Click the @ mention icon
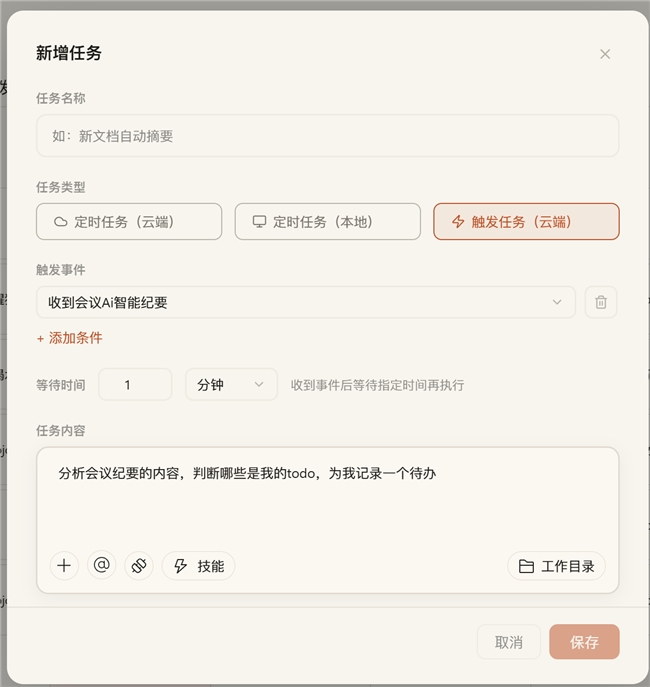The width and height of the screenshot is (650, 687). pos(102,565)
